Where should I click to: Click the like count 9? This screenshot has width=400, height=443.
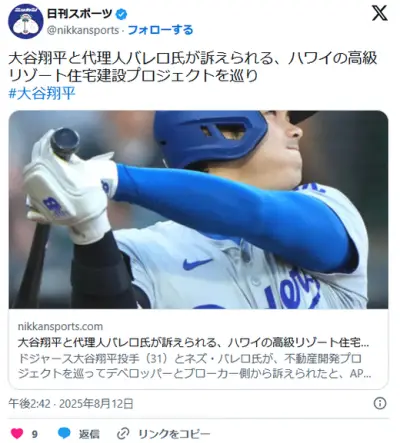35,434
